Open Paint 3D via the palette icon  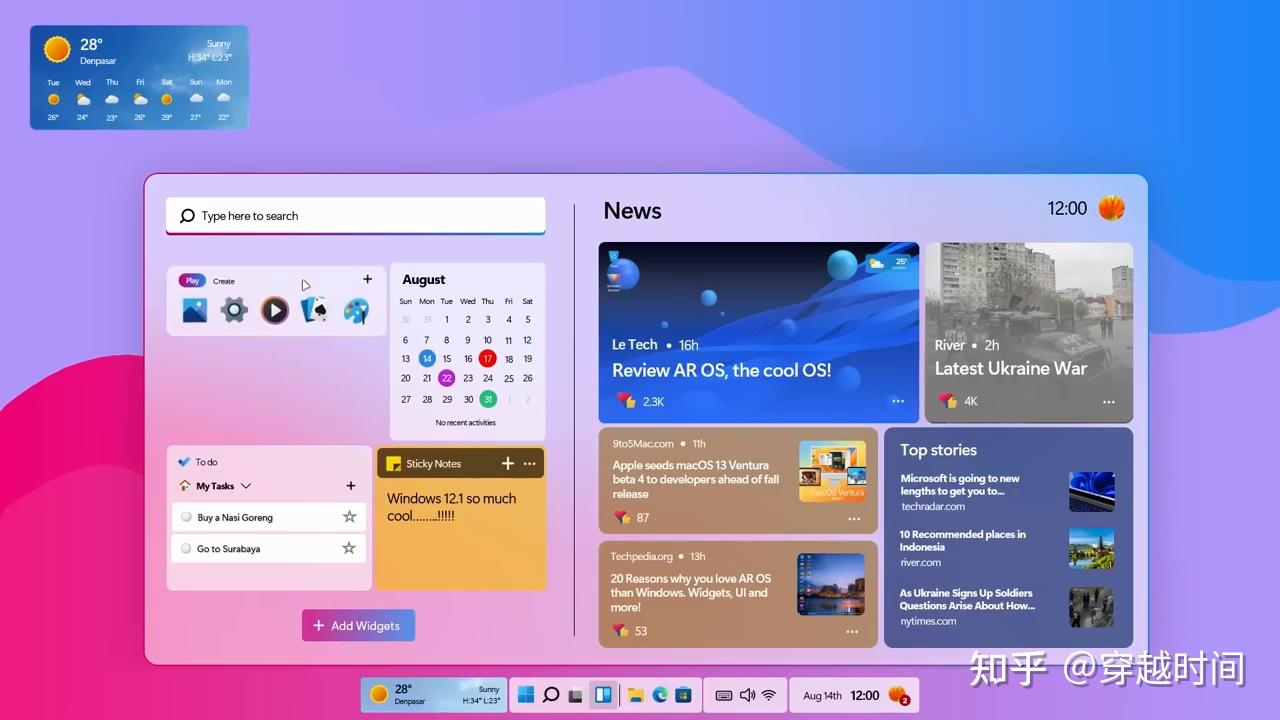(x=356, y=310)
